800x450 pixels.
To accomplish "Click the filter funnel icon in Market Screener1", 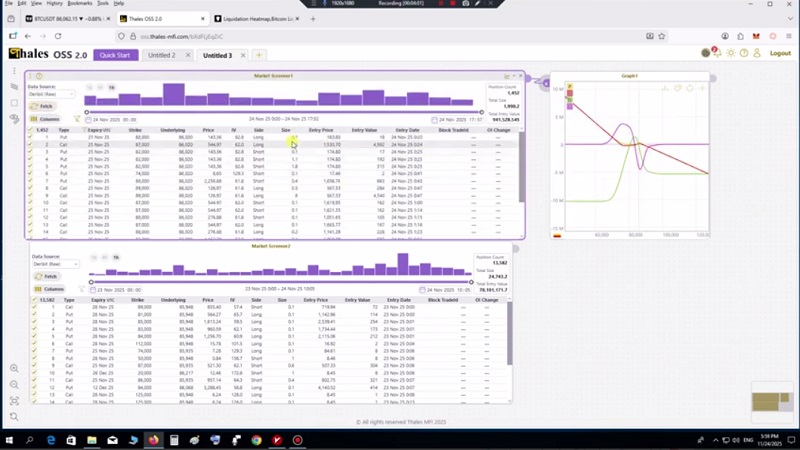I will click(76, 119).
